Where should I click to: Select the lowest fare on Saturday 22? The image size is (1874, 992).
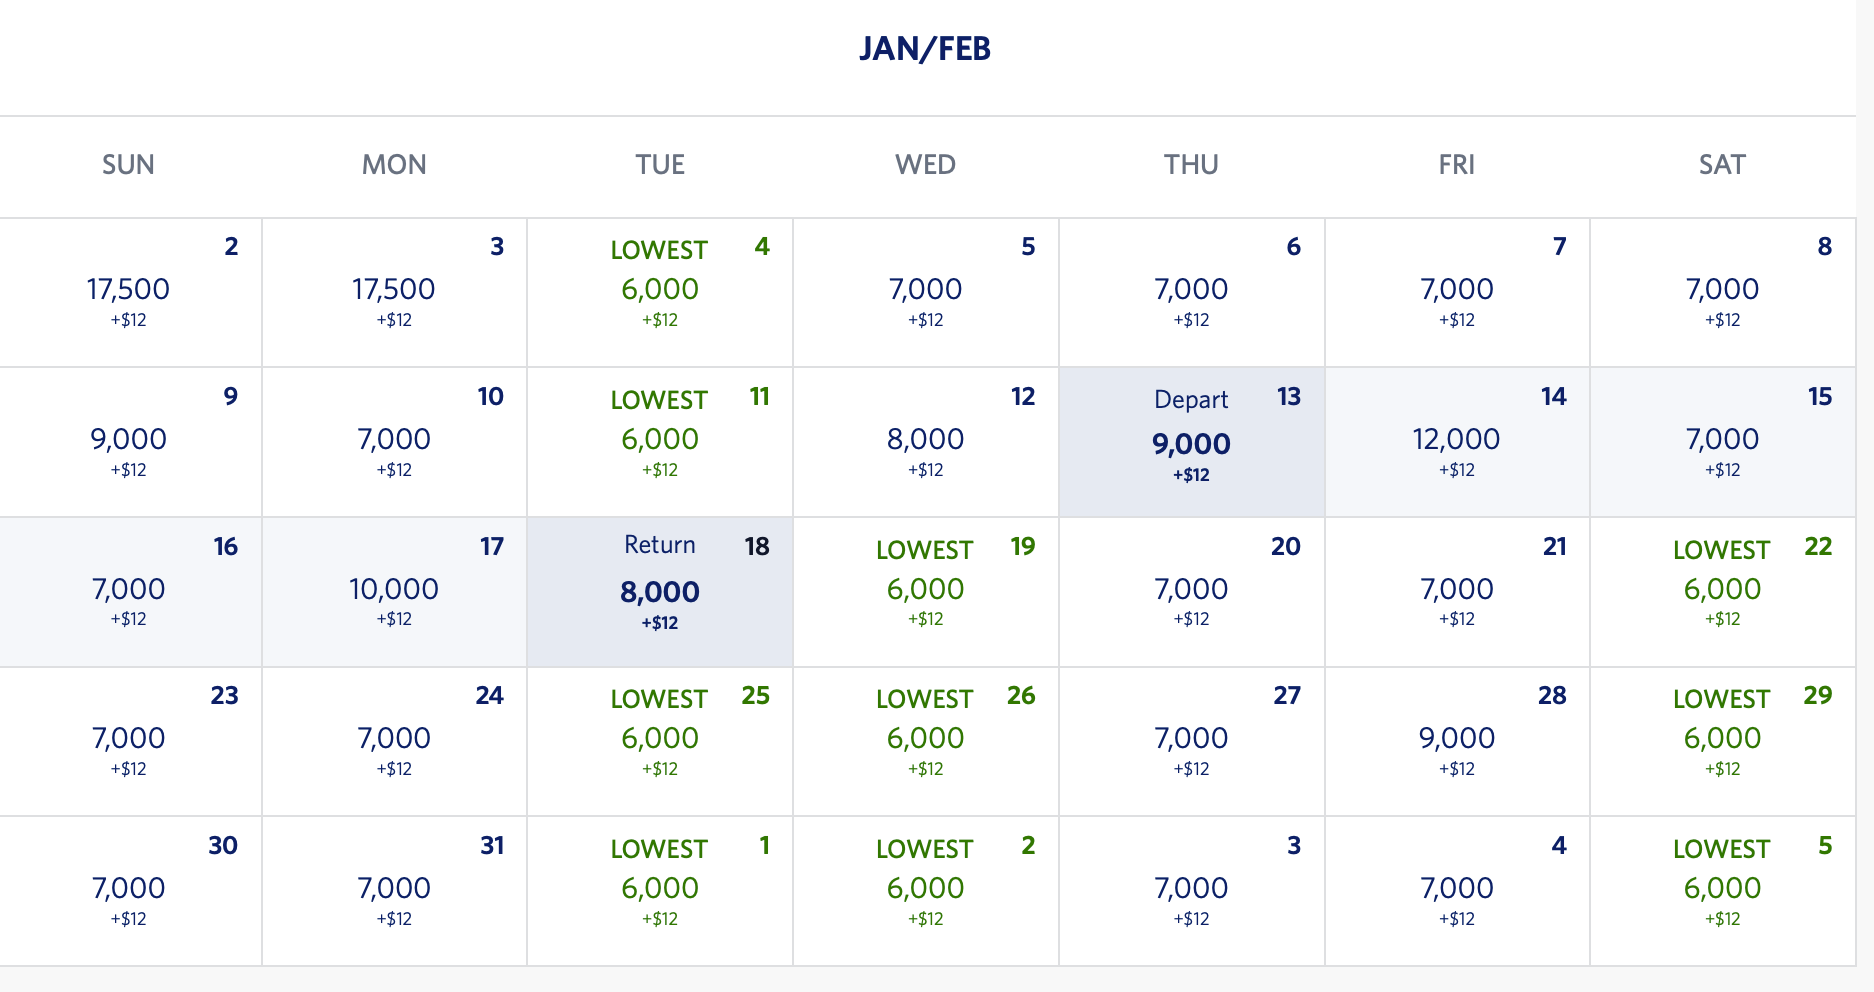tap(1722, 590)
